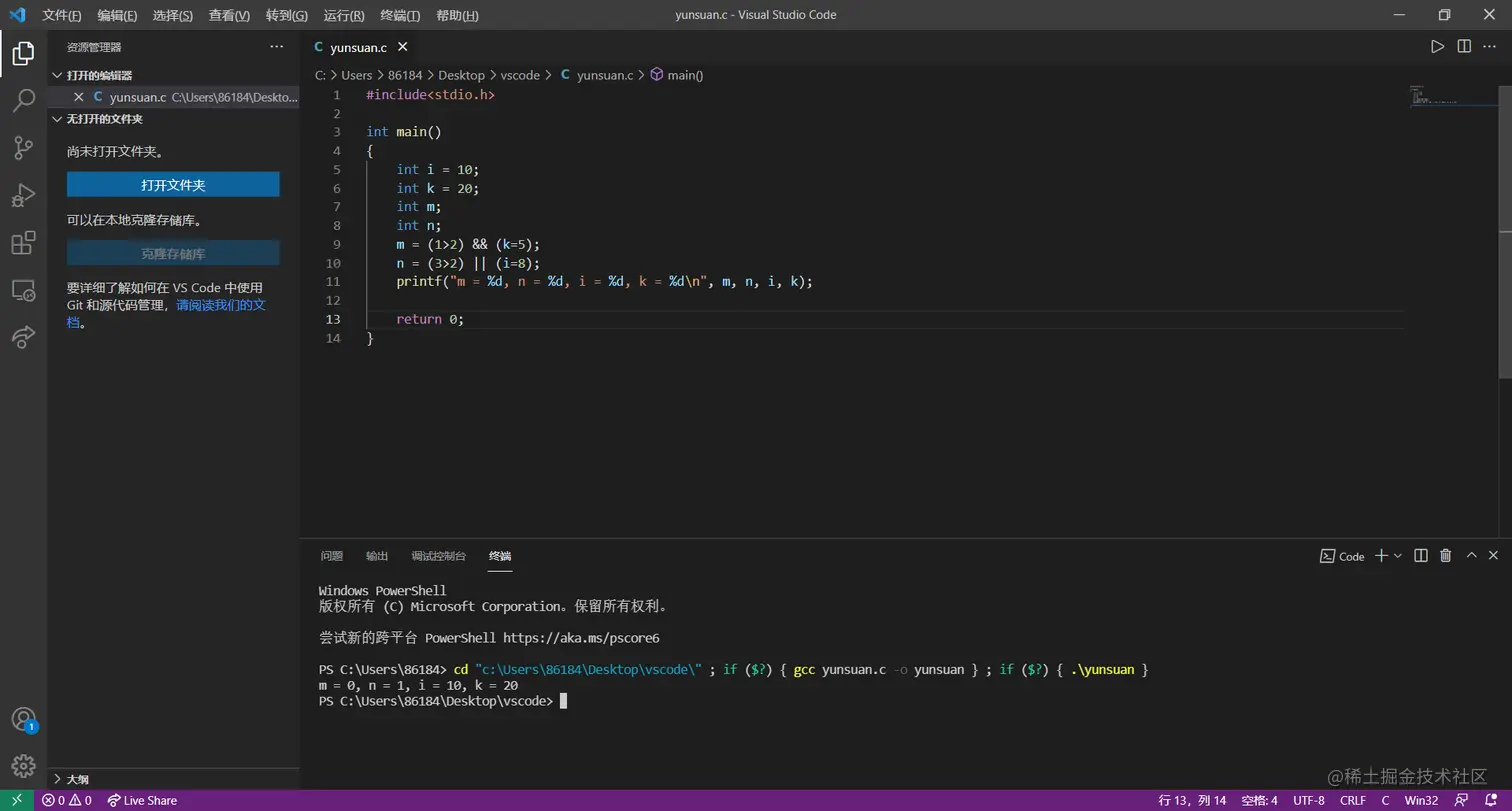Select language mode C in status bar
Viewport: 1512px width, 811px height.
coord(1385,800)
